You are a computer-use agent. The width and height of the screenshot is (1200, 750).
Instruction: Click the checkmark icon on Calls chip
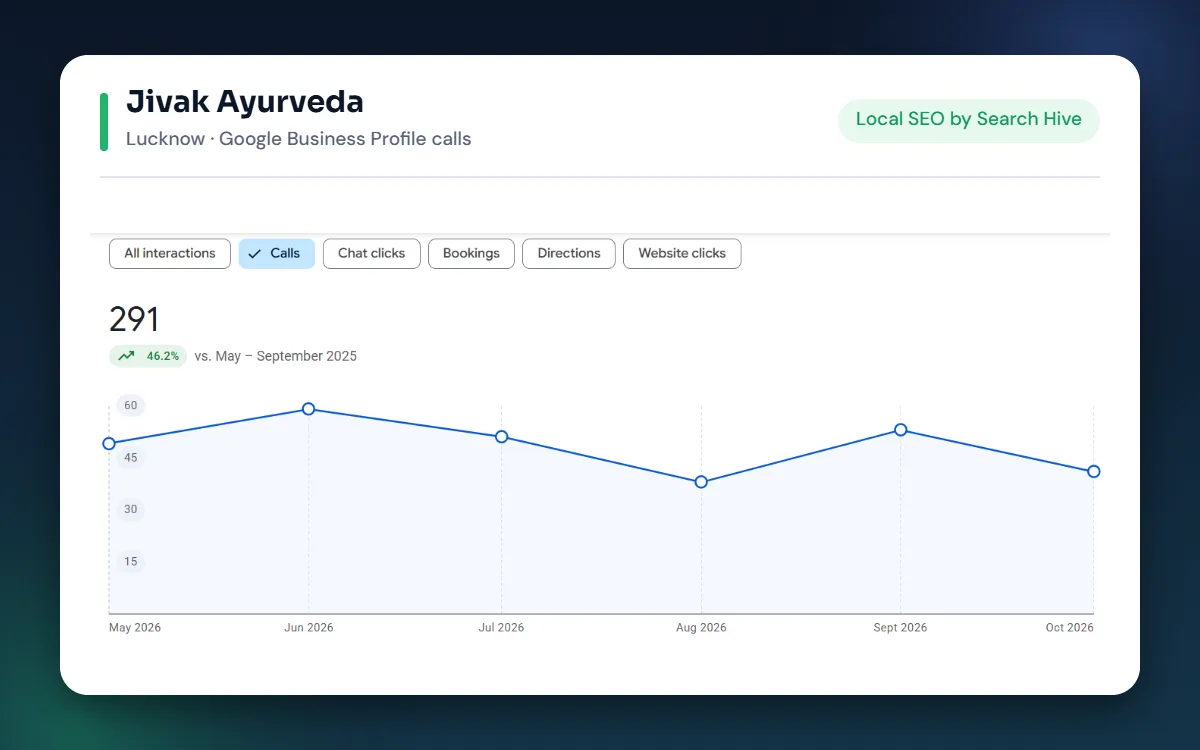[x=255, y=254]
